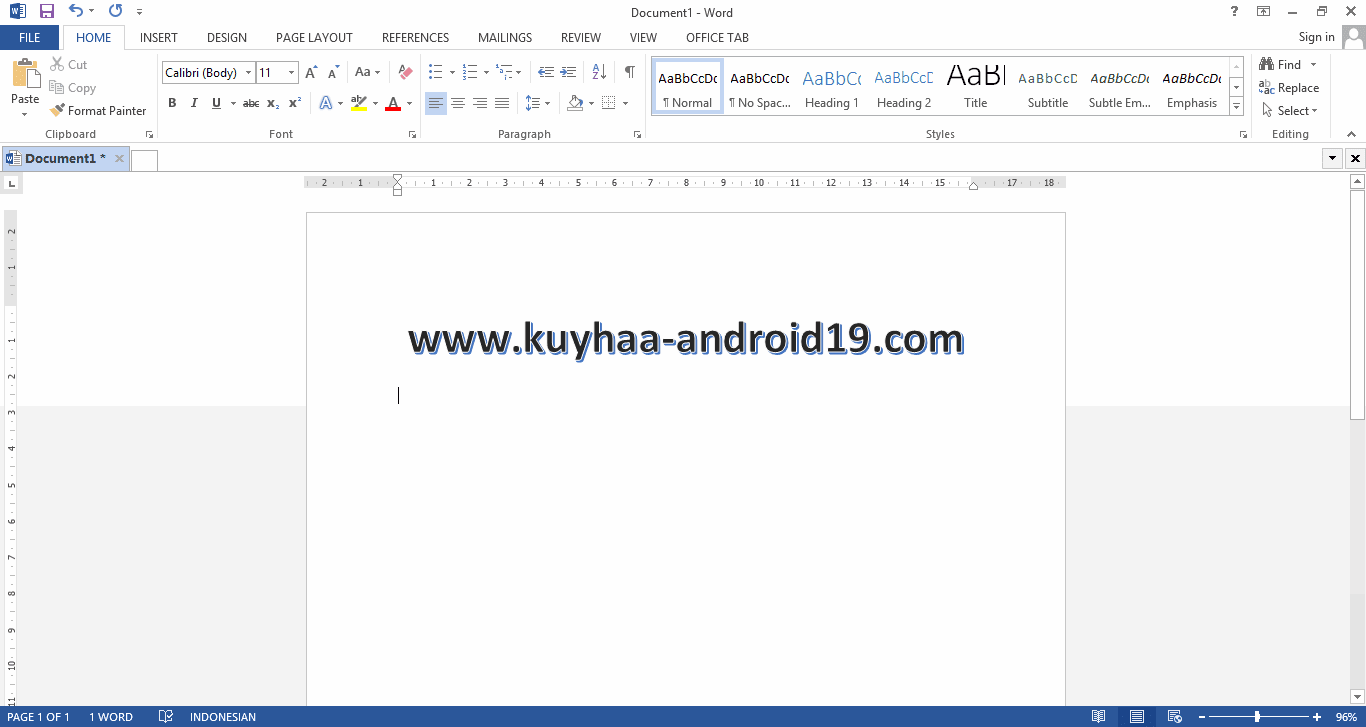Apply subscript formatting
Viewport: 1366px width, 727px height.
pyautogui.click(x=273, y=103)
